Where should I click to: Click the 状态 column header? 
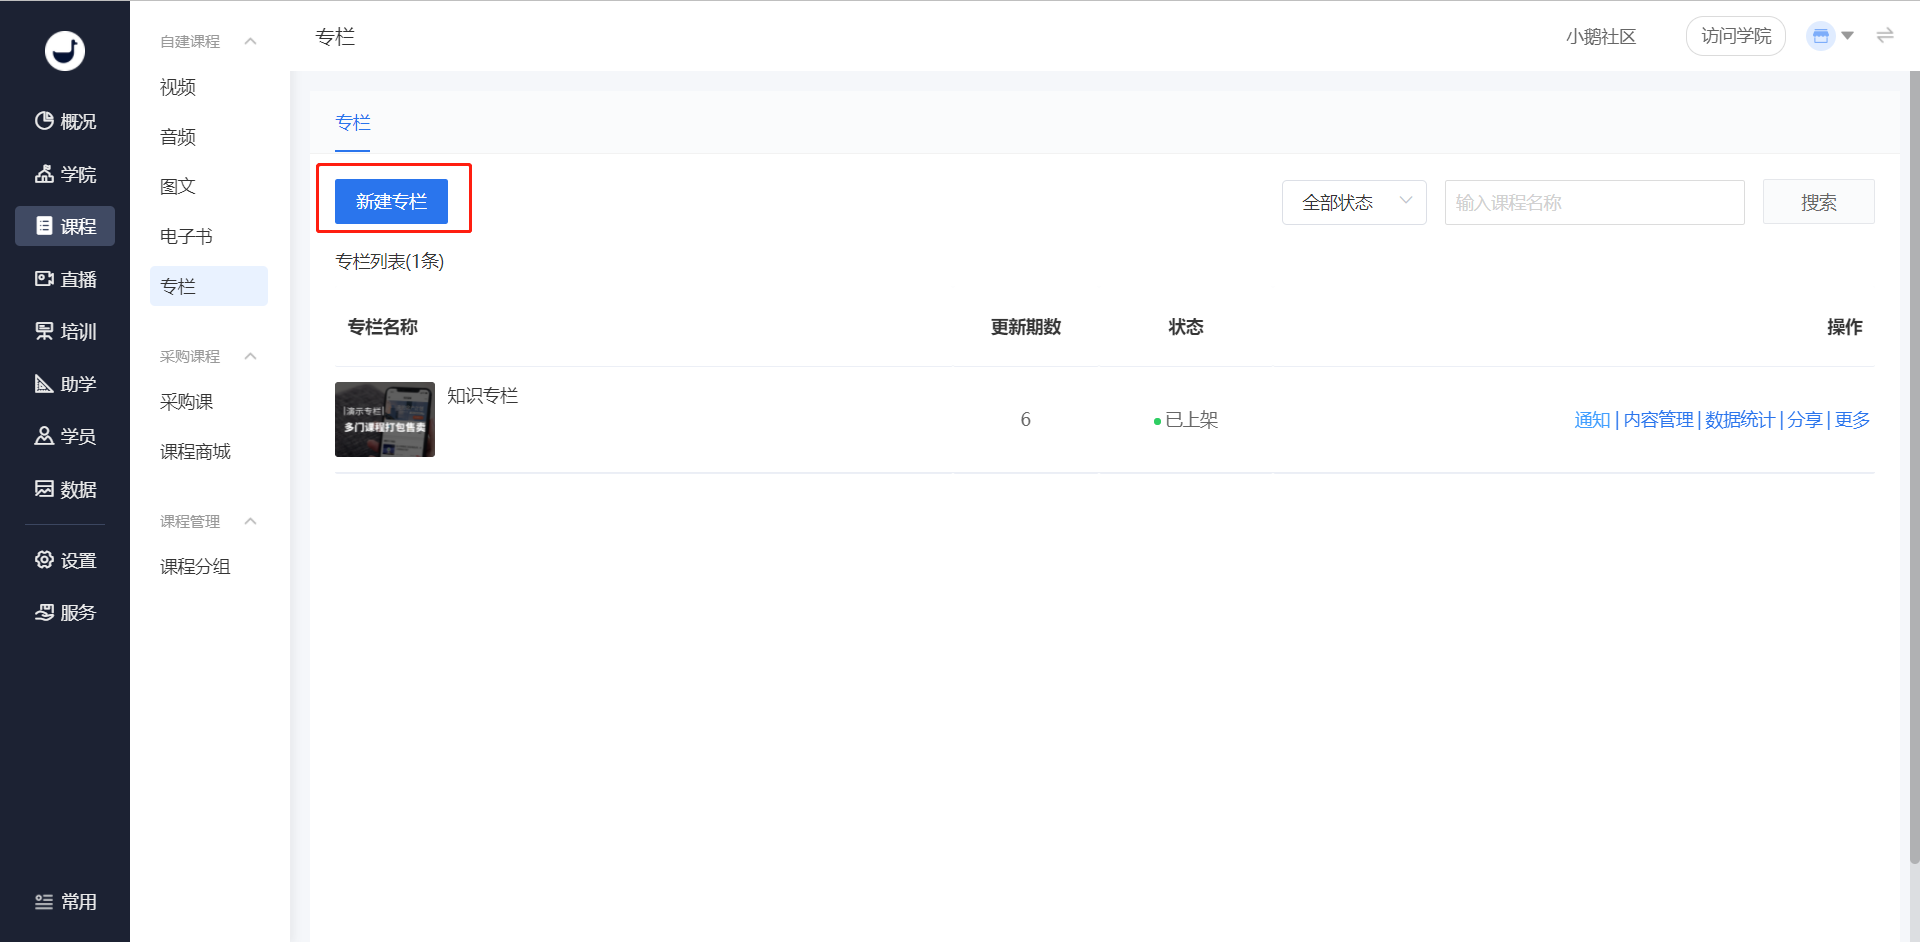point(1186,327)
